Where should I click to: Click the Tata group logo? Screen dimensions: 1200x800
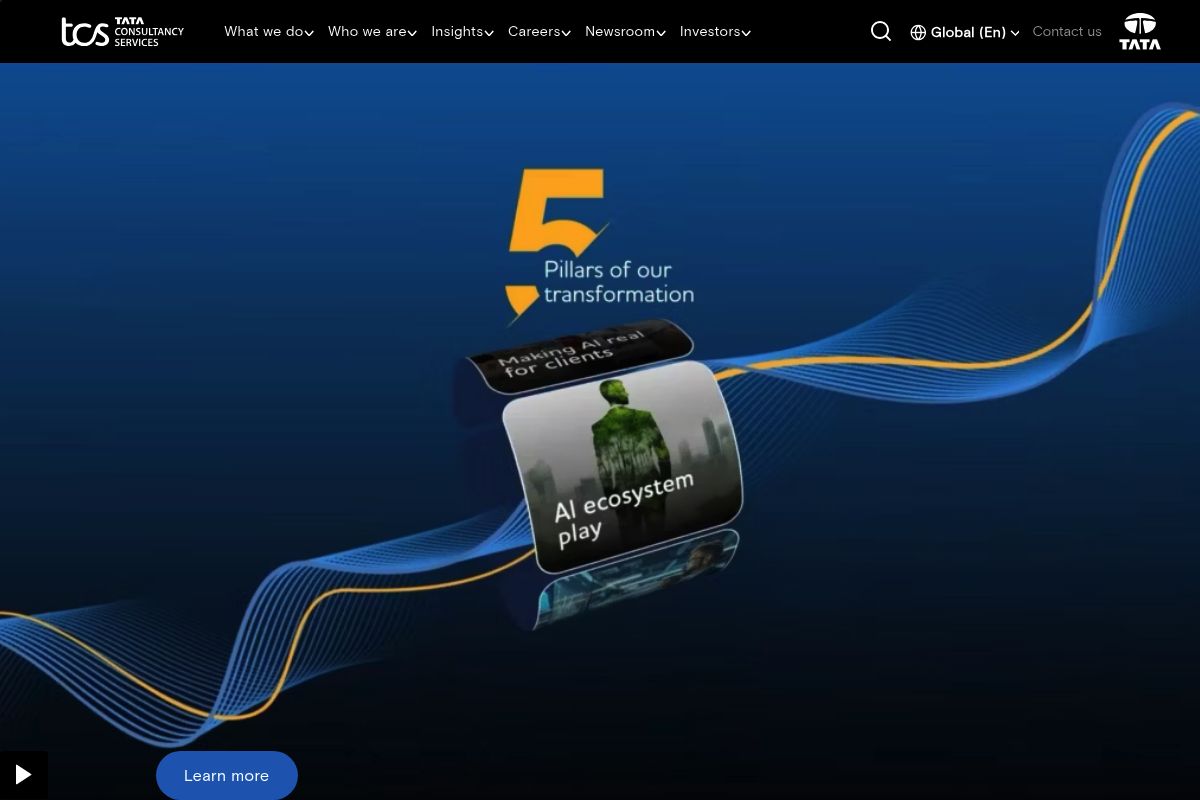[1140, 32]
